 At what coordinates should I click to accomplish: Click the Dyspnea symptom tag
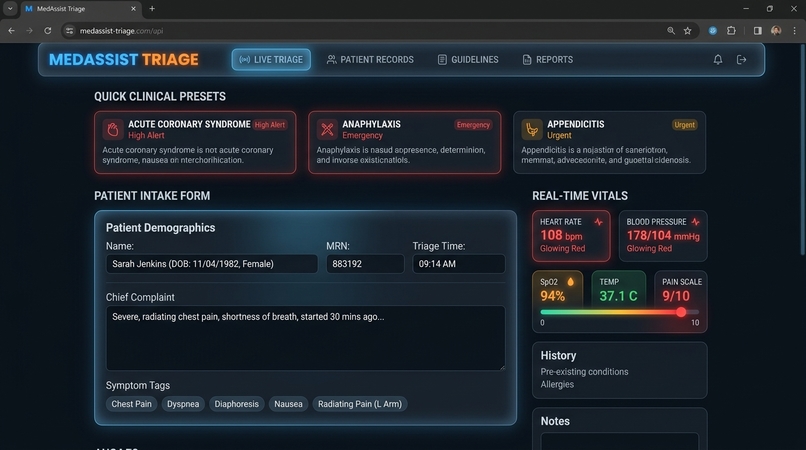click(183, 404)
